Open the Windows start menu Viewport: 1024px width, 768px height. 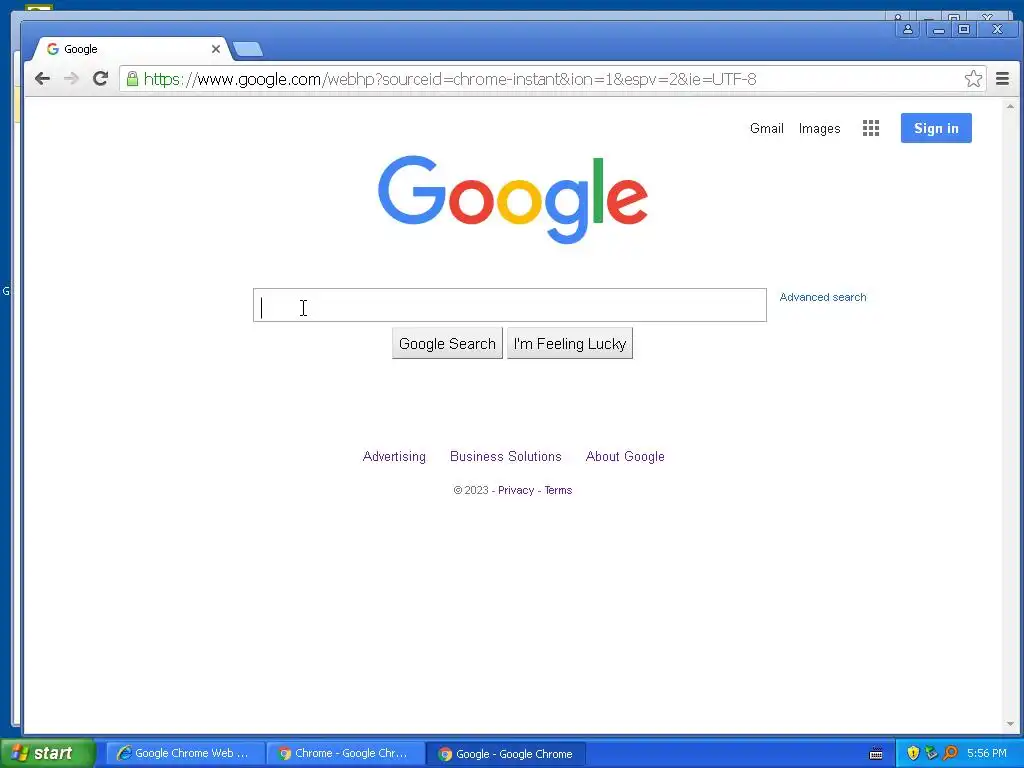47,753
